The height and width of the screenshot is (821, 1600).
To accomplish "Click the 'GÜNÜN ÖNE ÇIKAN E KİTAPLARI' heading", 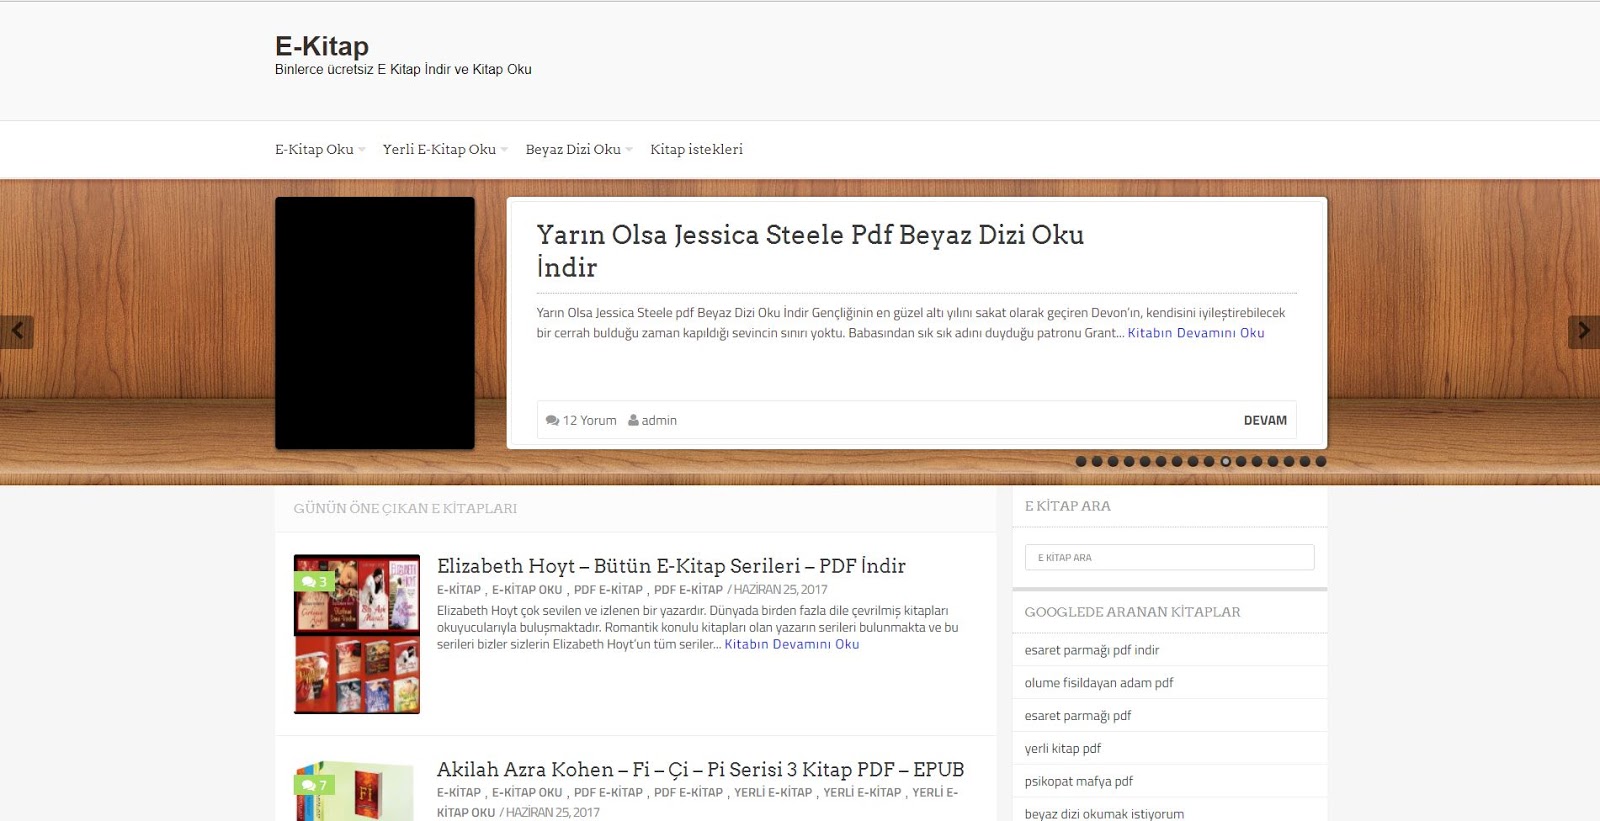I will click(405, 509).
